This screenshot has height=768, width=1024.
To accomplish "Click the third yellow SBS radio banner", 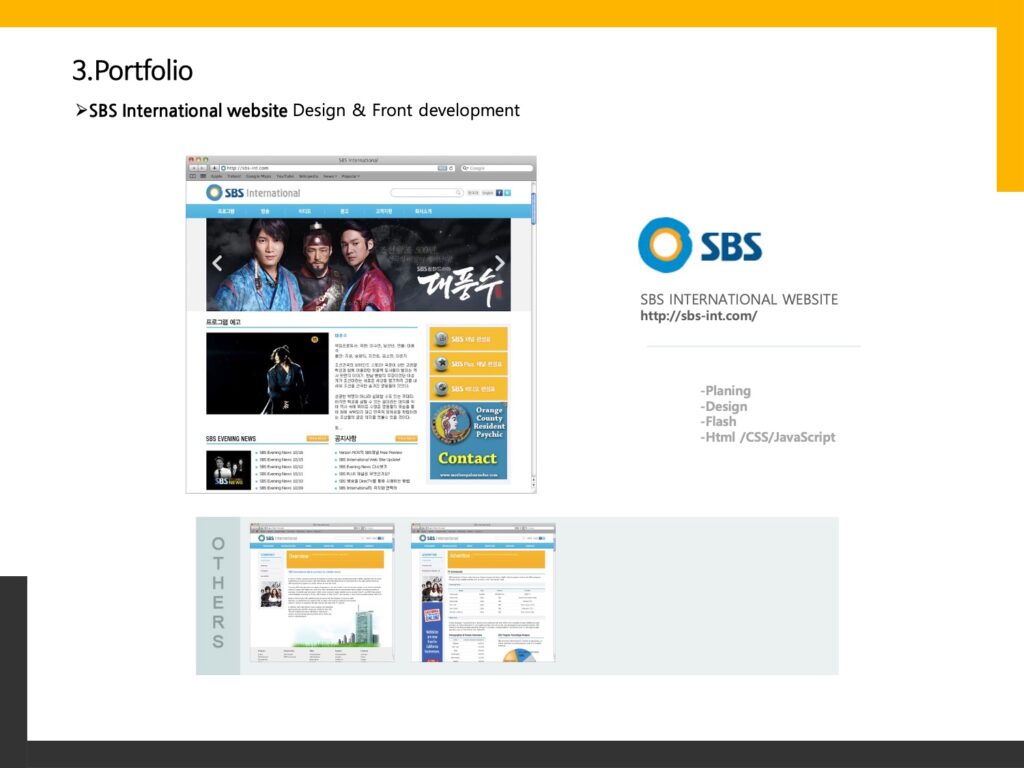I will [469, 388].
